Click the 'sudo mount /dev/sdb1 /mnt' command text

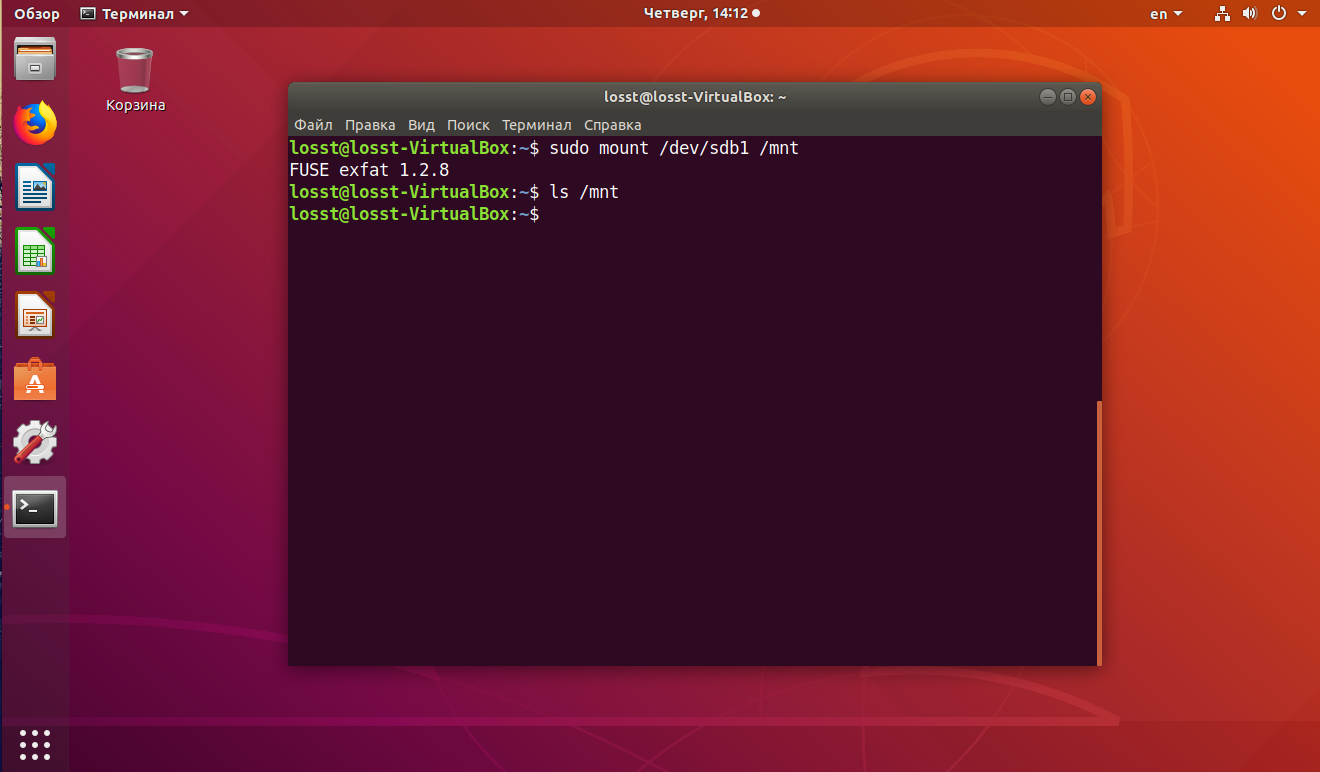[x=674, y=148]
